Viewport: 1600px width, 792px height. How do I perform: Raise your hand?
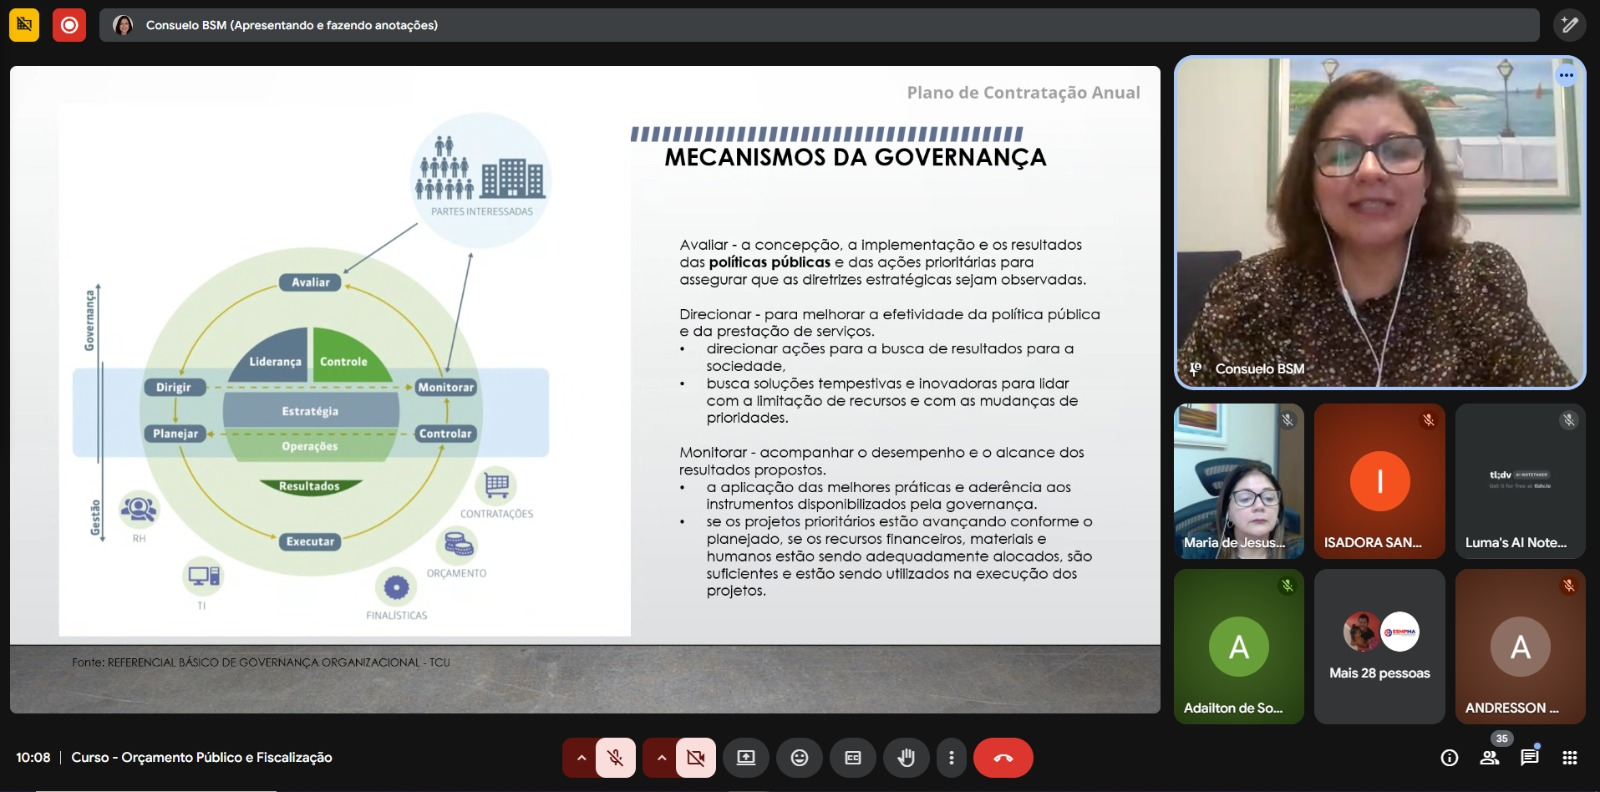(906, 758)
